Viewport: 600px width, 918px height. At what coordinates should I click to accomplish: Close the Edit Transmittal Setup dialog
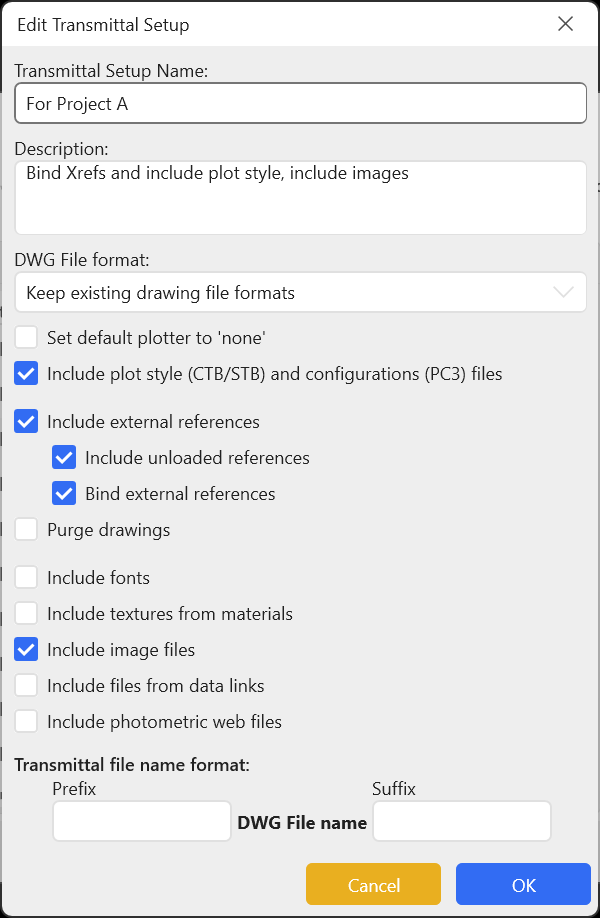point(566,24)
